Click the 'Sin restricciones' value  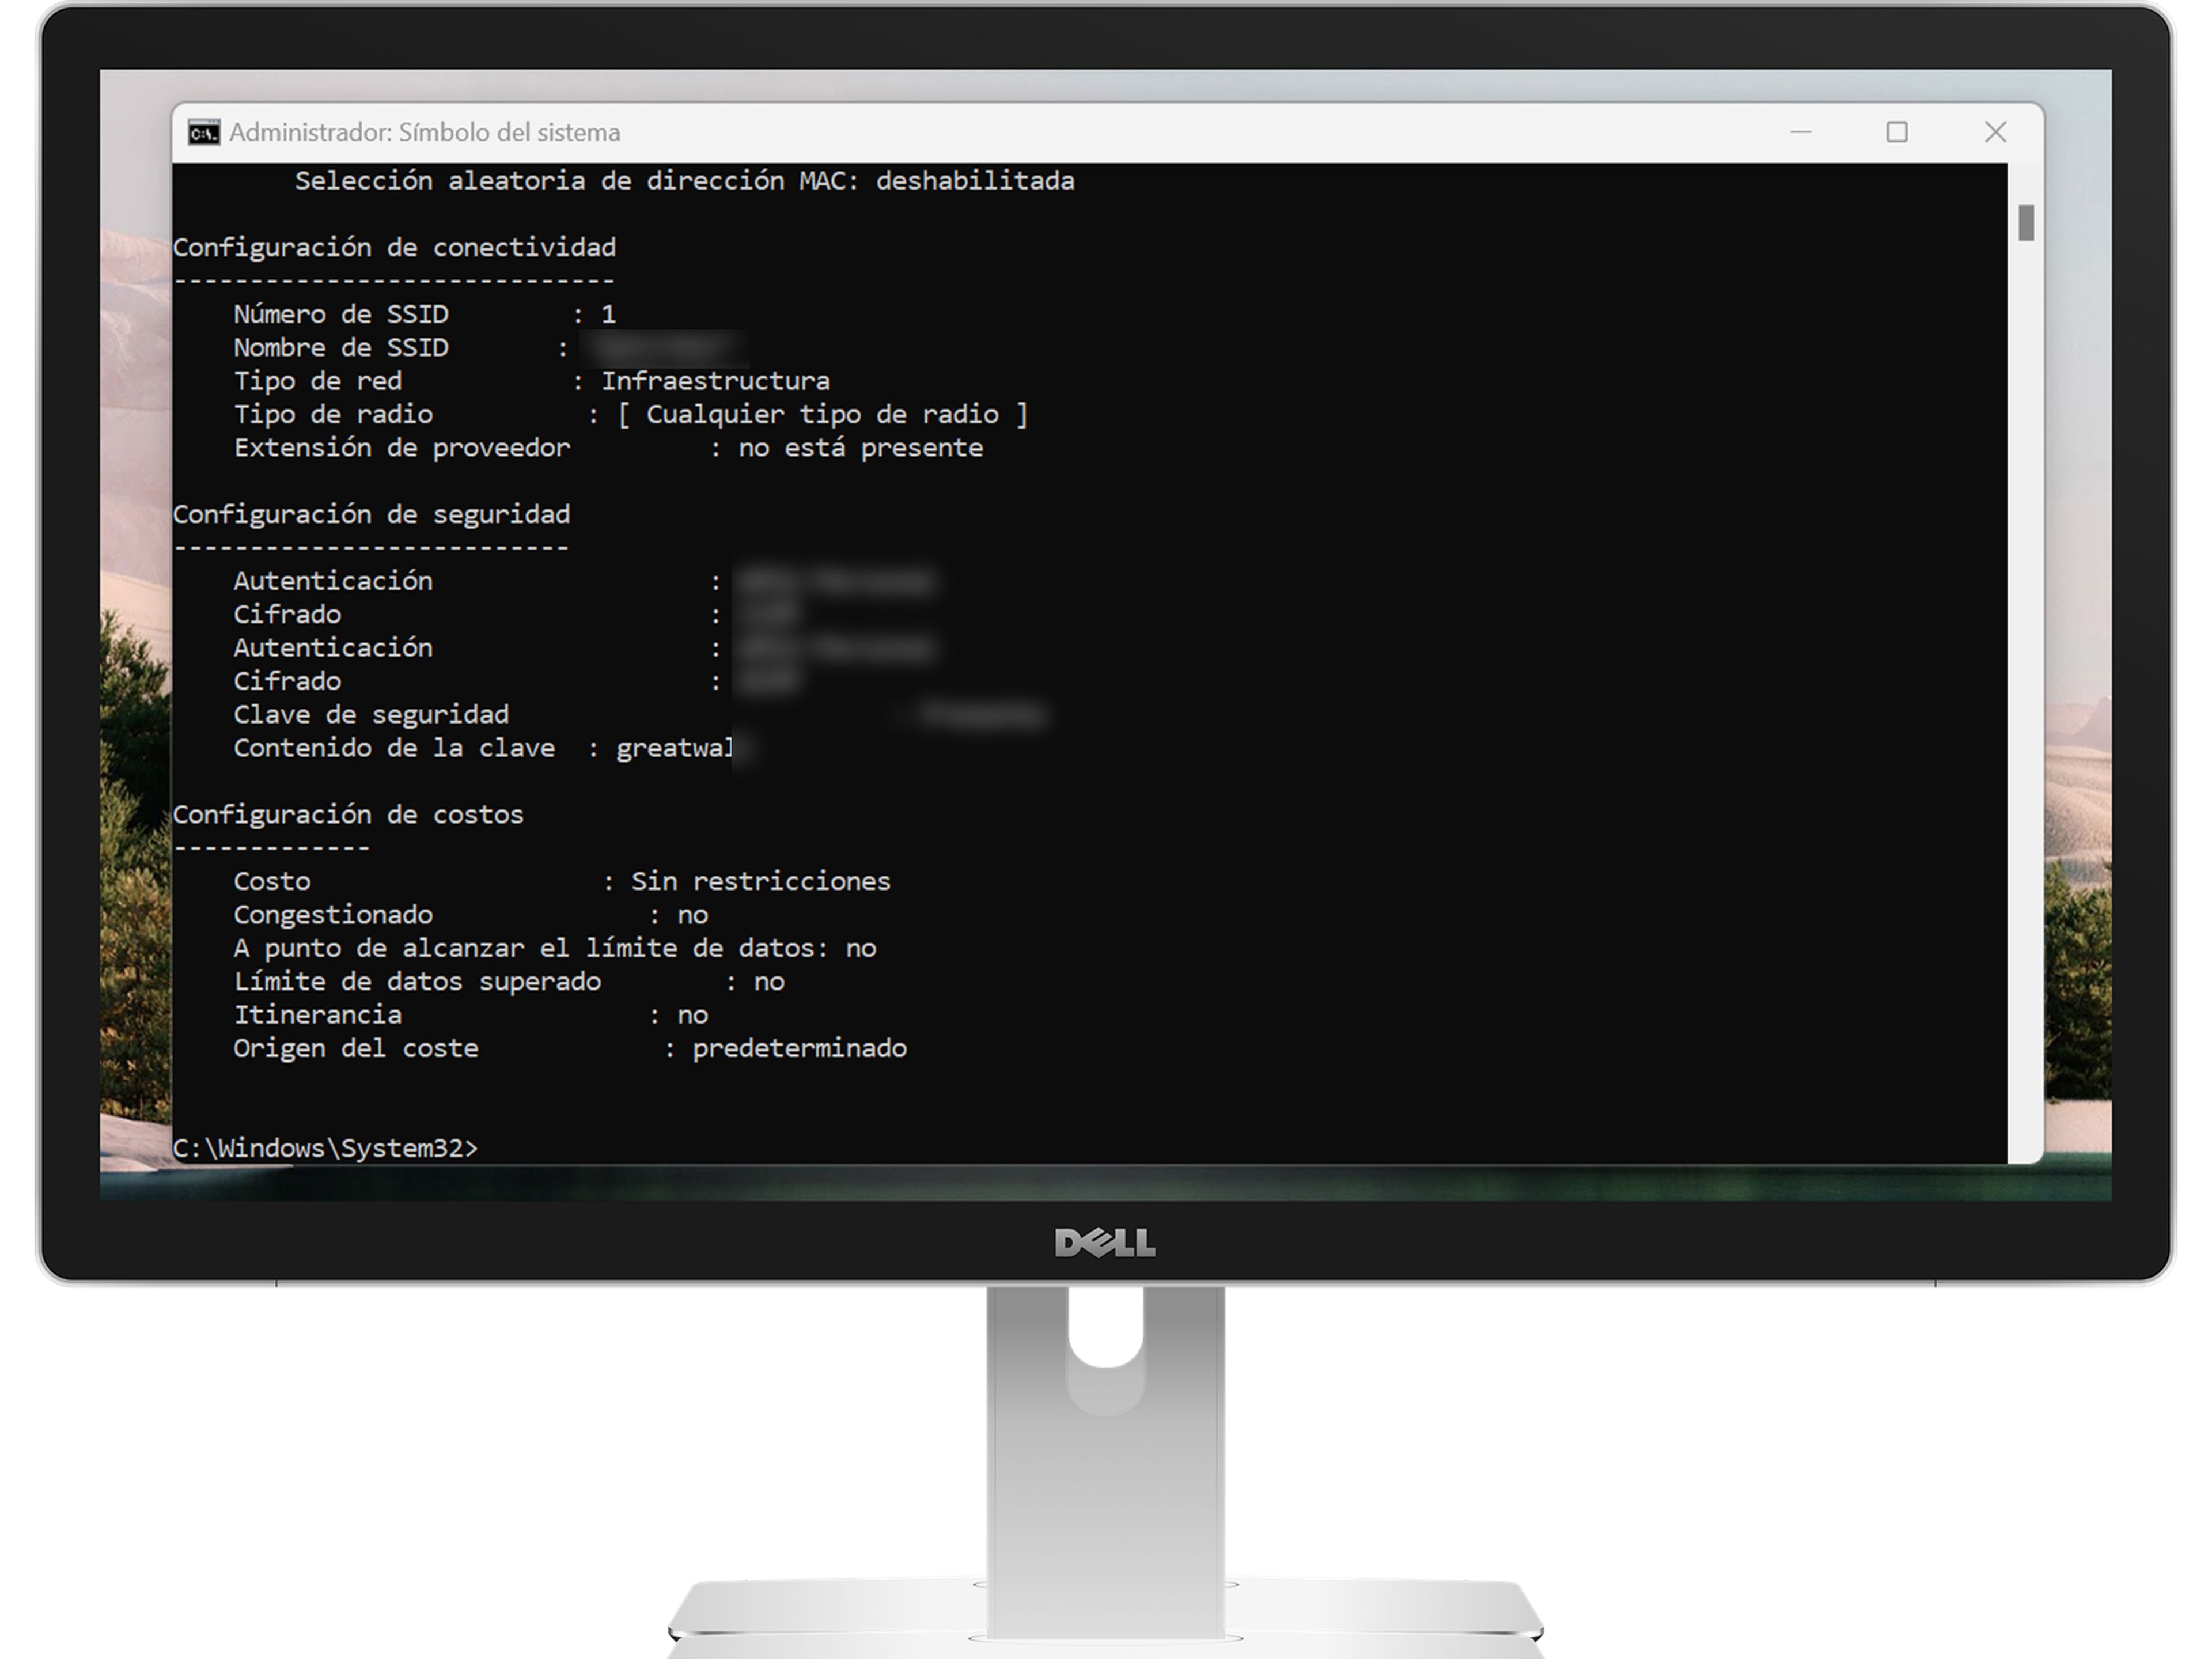tap(760, 882)
